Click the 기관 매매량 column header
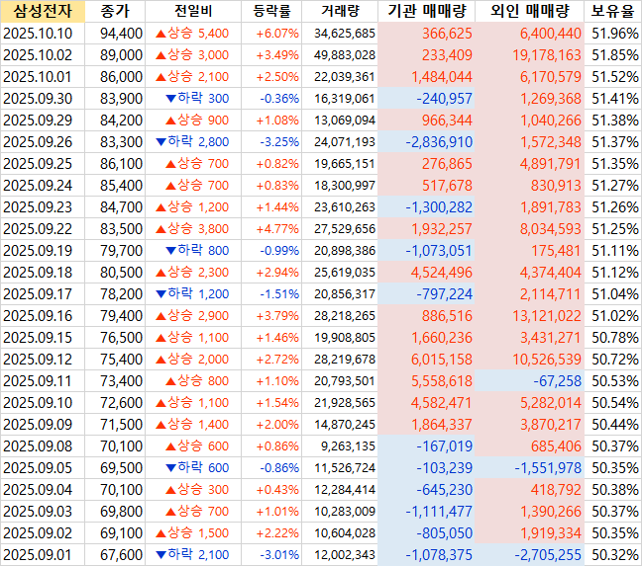Screen dimensions: 642x566 [427, 11]
